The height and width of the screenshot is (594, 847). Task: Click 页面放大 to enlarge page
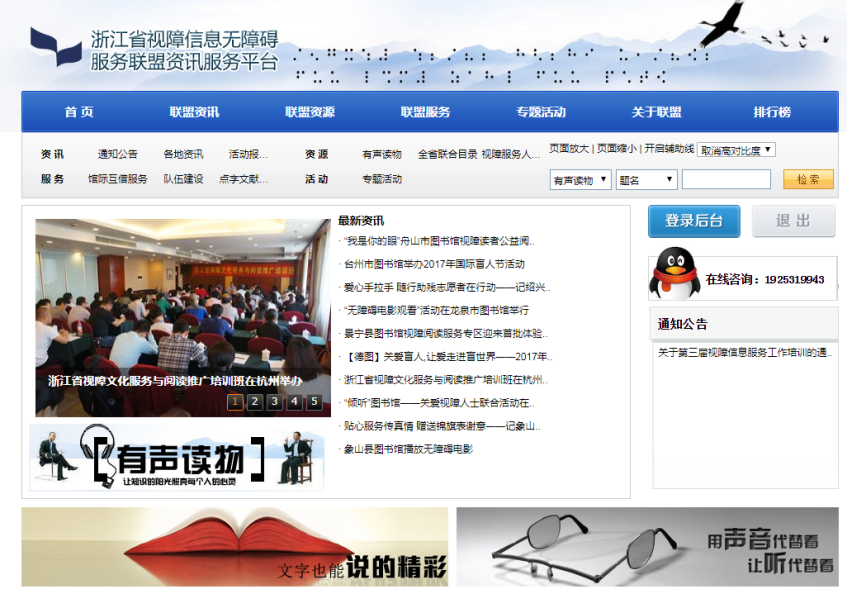click(x=569, y=149)
